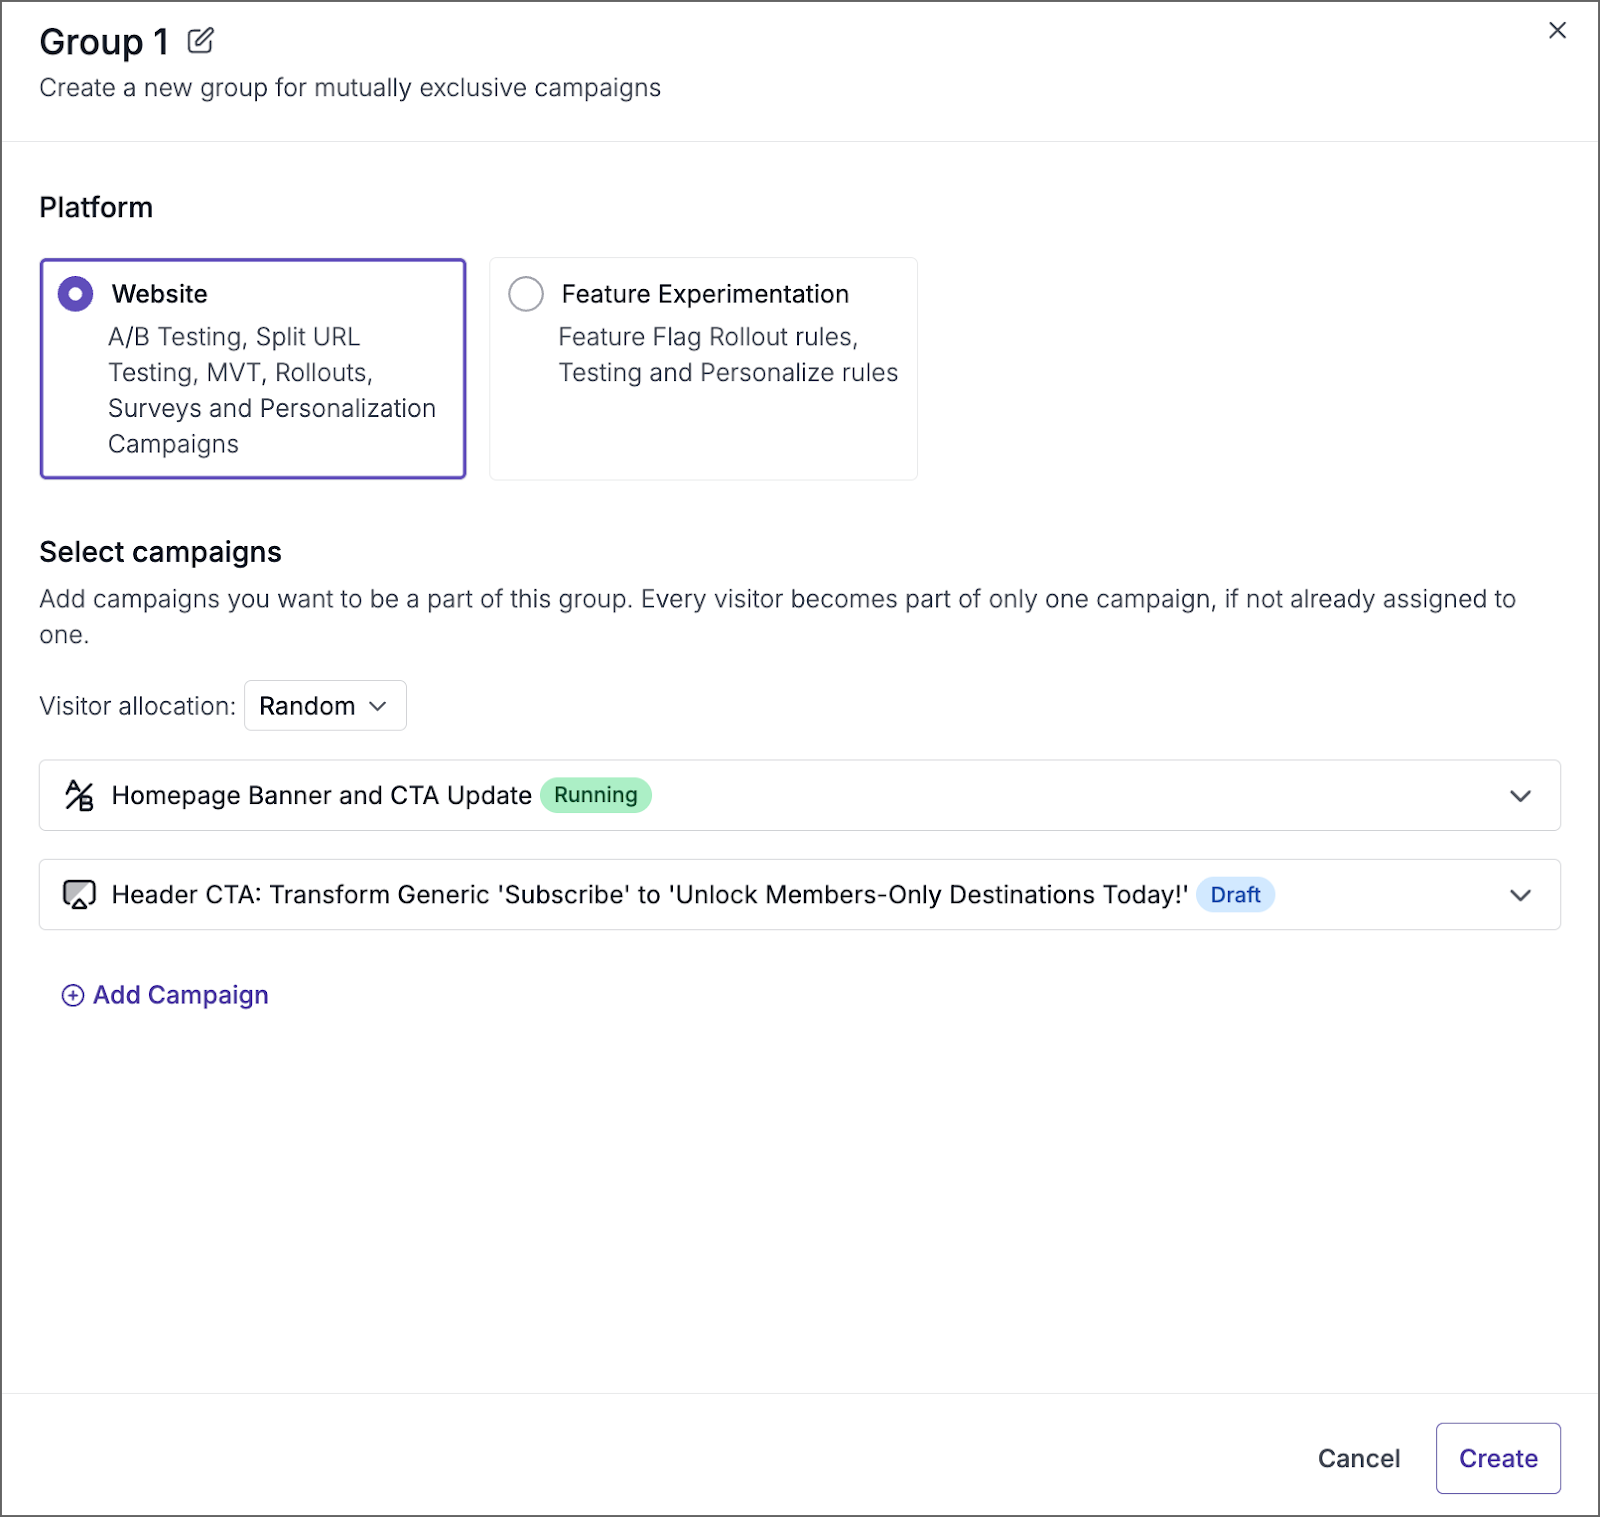Click the Add Campaign link

click(x=180, y=995)
